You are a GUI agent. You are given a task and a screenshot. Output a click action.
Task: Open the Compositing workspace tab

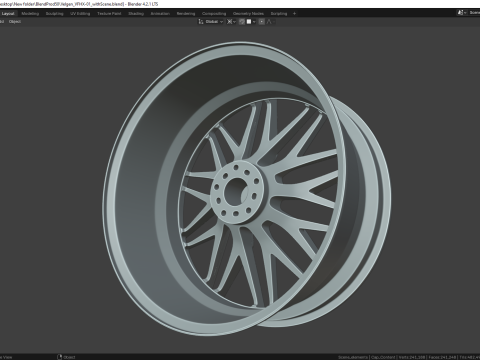point(214,14)
